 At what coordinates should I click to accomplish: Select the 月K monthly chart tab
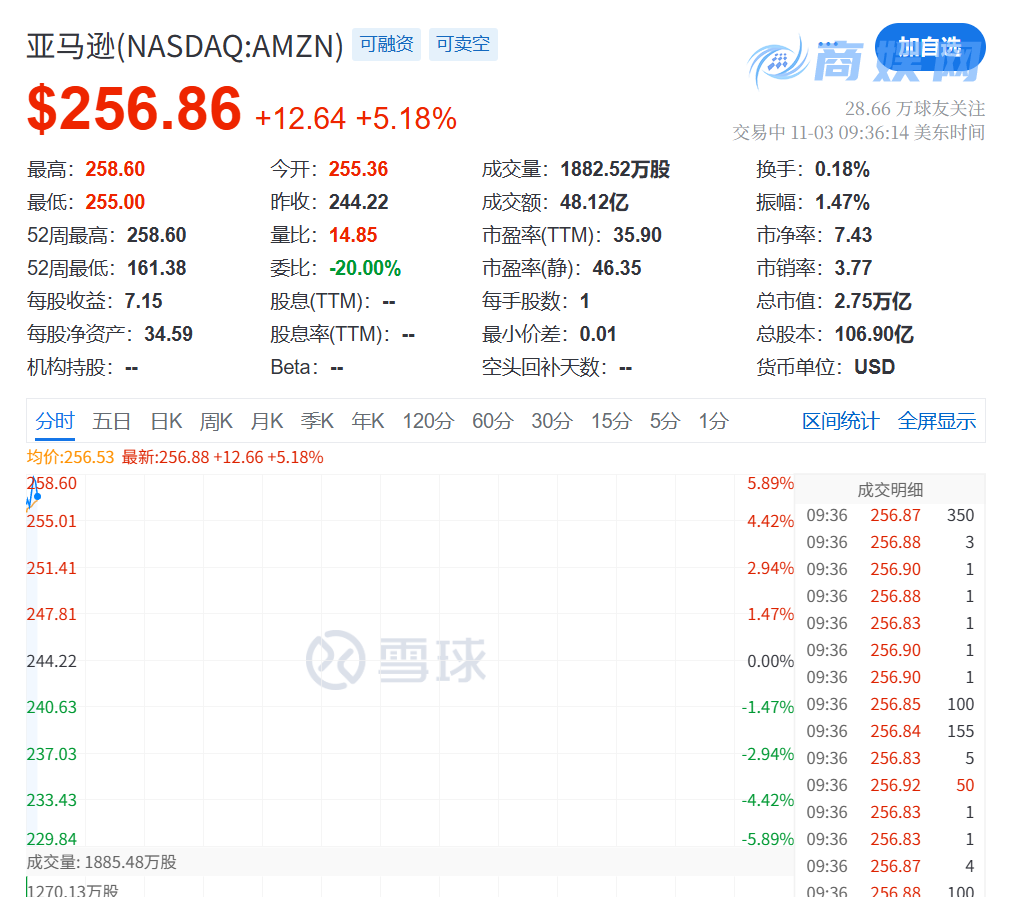tap(267, 421)
